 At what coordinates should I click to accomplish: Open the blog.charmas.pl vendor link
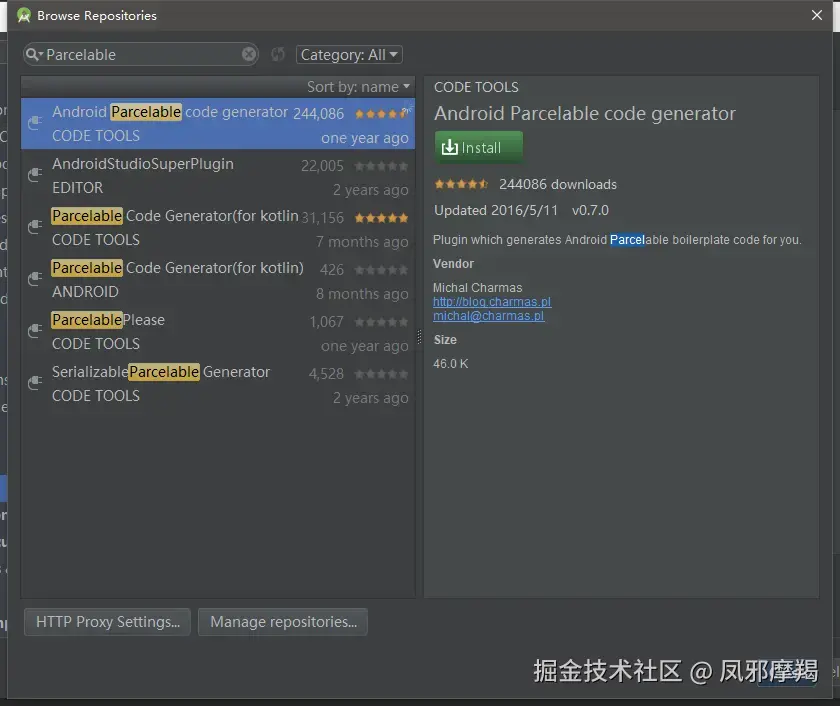point(492,302)
